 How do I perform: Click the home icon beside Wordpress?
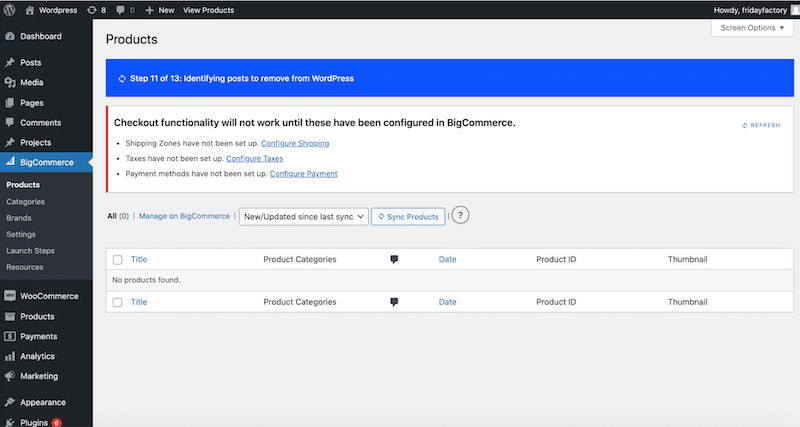point(28,10)
